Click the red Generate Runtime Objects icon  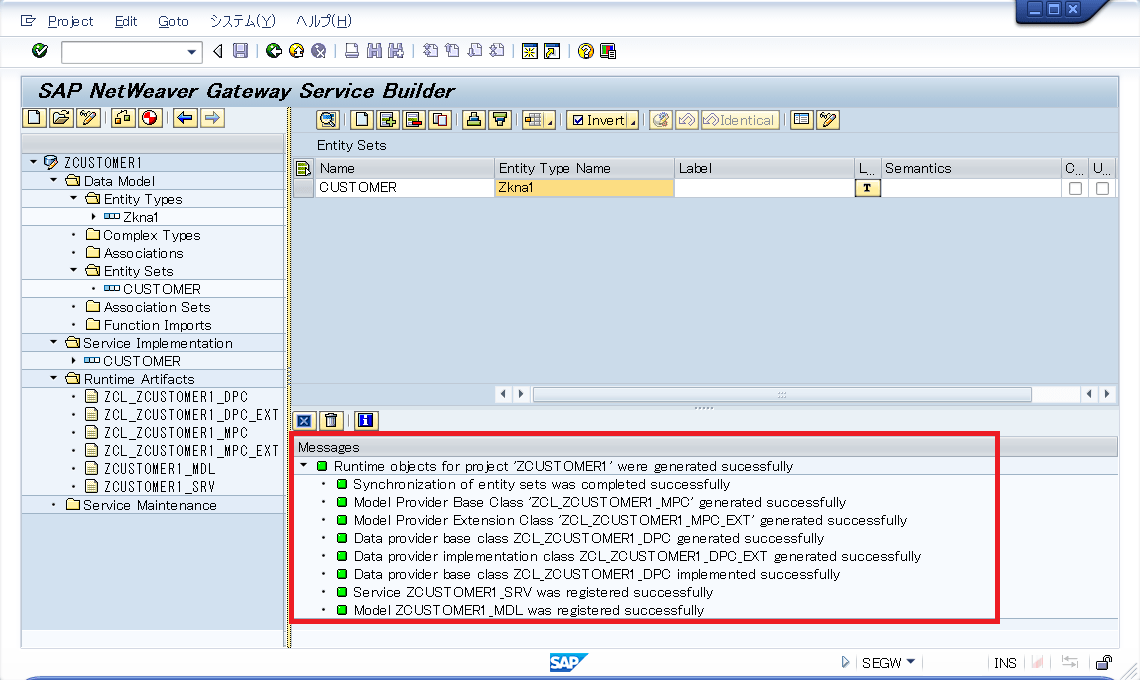click(150, 118)
